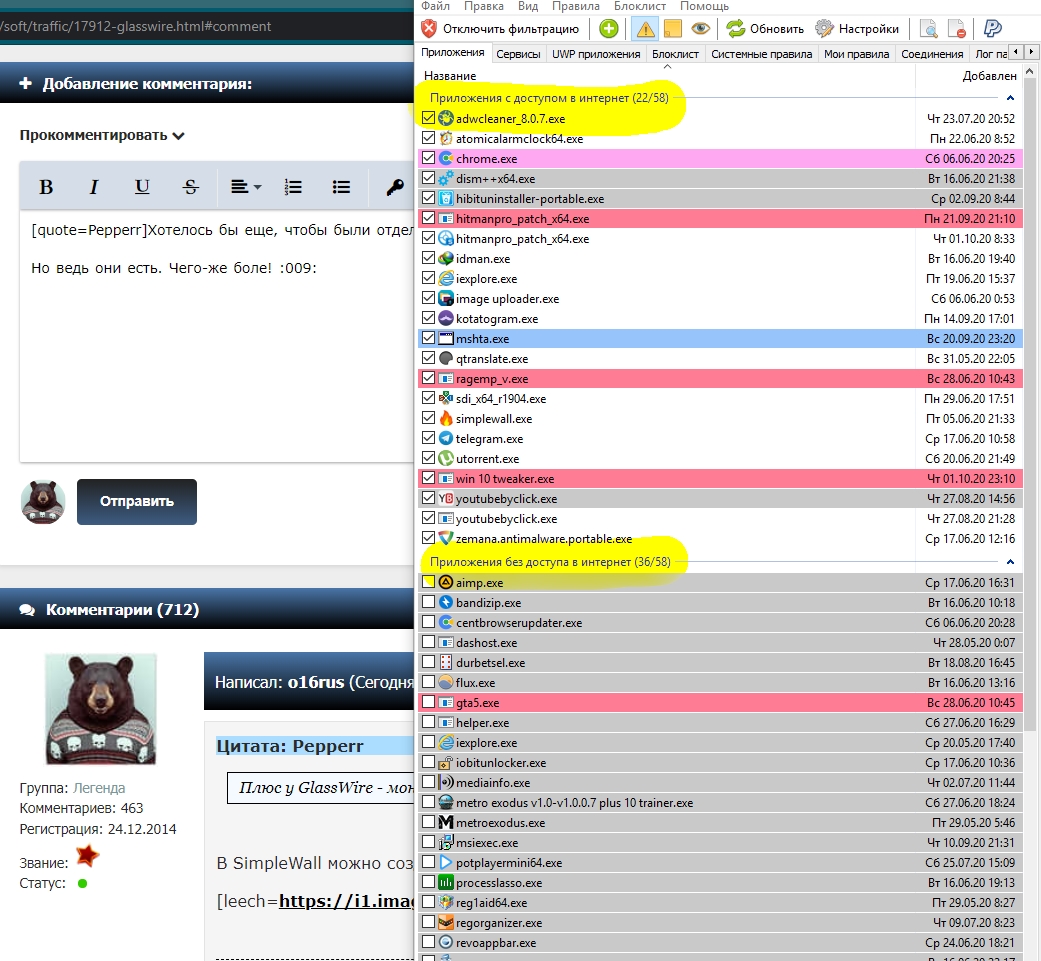Apply strikethrough formatting in comment editor

(191, 187)
